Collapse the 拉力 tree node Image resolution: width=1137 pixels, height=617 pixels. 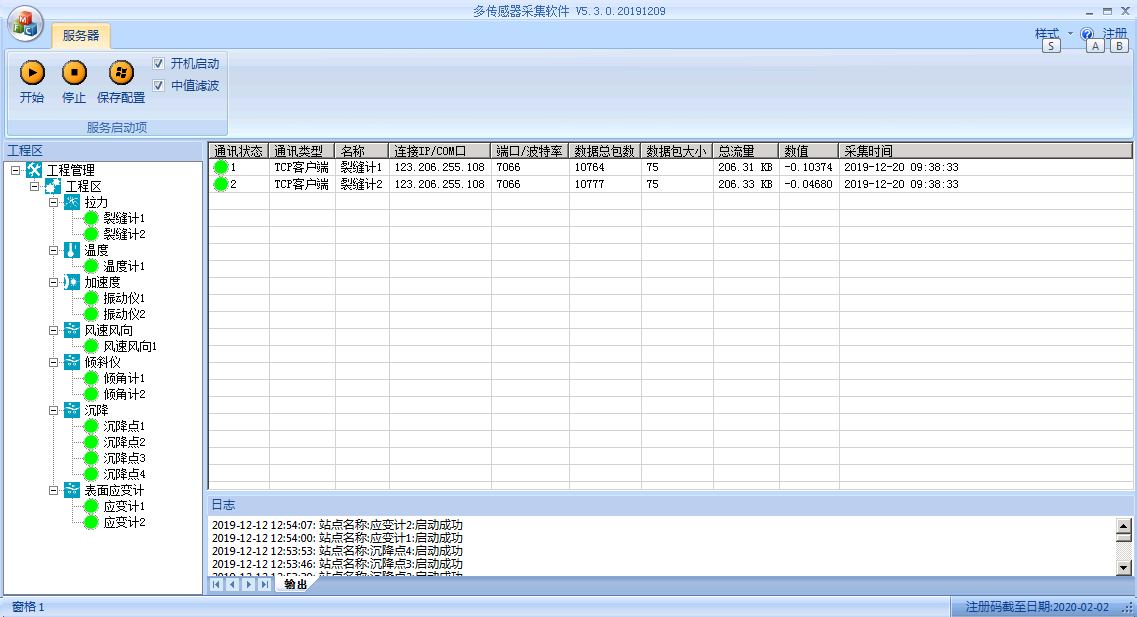click(54, 202)
